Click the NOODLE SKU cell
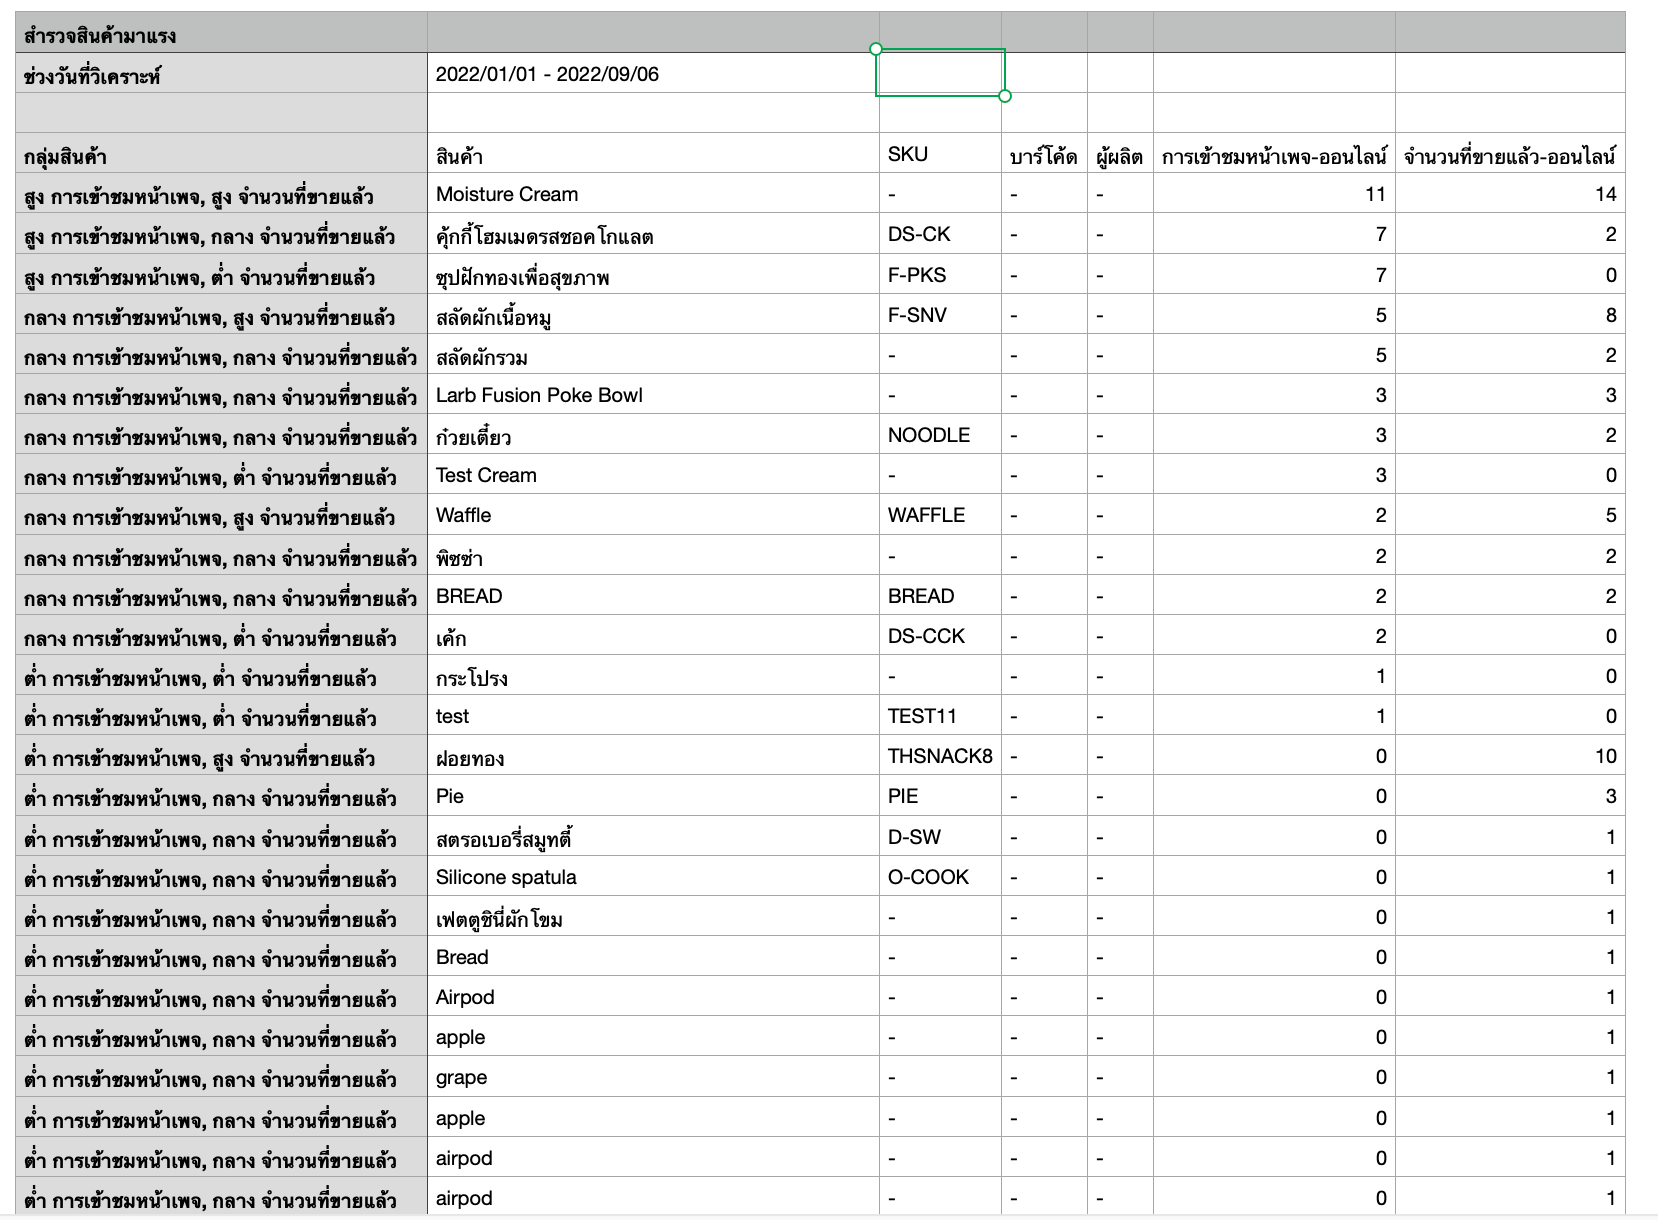1658x1220 pixels. [941, 435]
